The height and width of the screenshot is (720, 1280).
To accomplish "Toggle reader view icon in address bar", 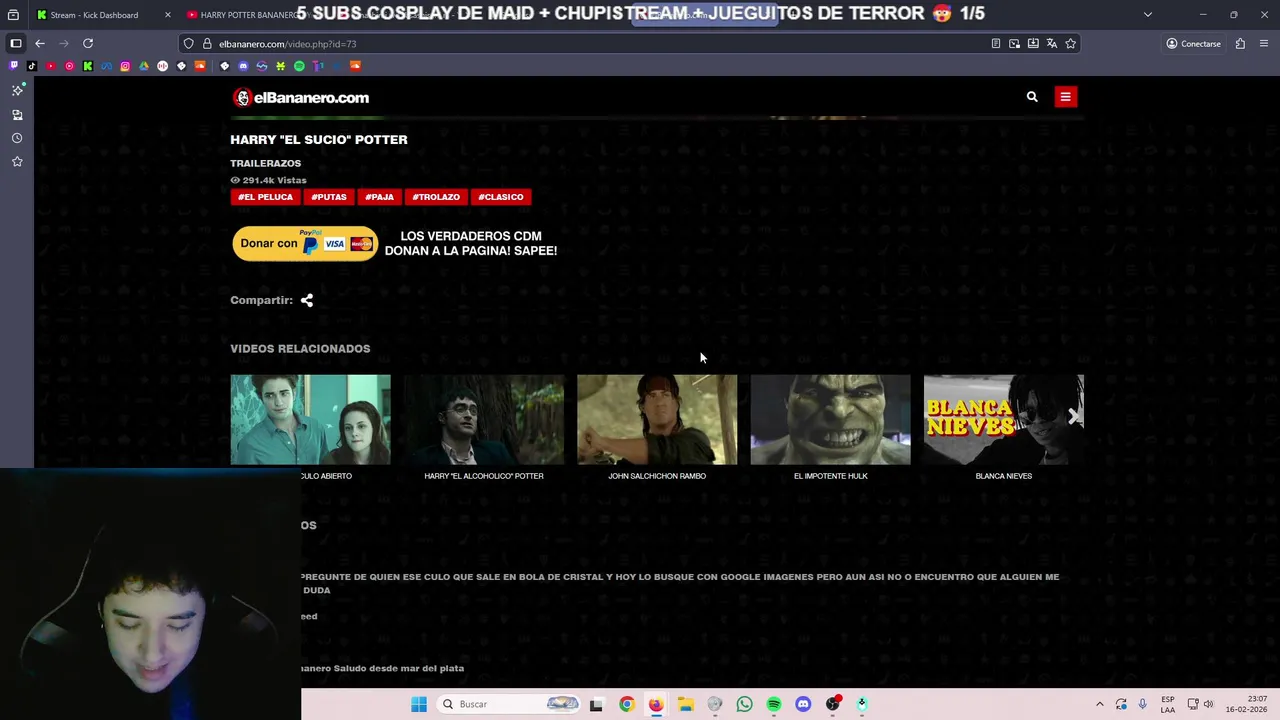I will click(x=995, y=44).
